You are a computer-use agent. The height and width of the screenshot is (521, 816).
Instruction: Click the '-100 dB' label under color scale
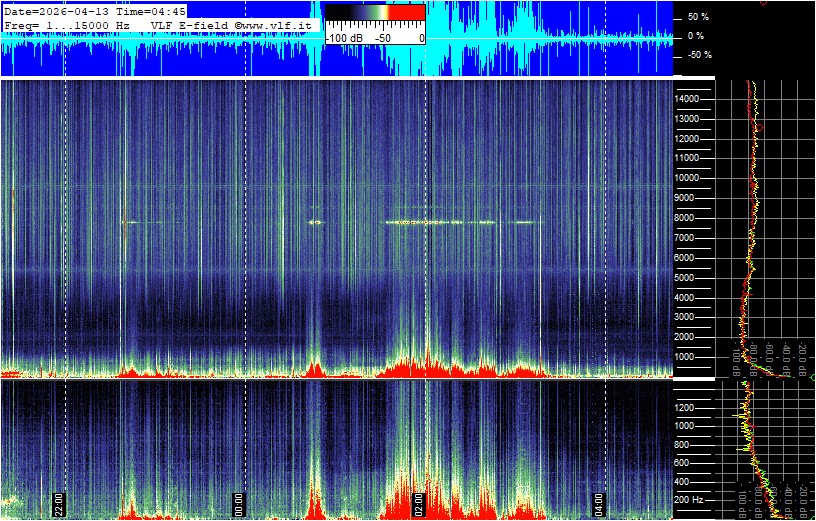point(344,39)
